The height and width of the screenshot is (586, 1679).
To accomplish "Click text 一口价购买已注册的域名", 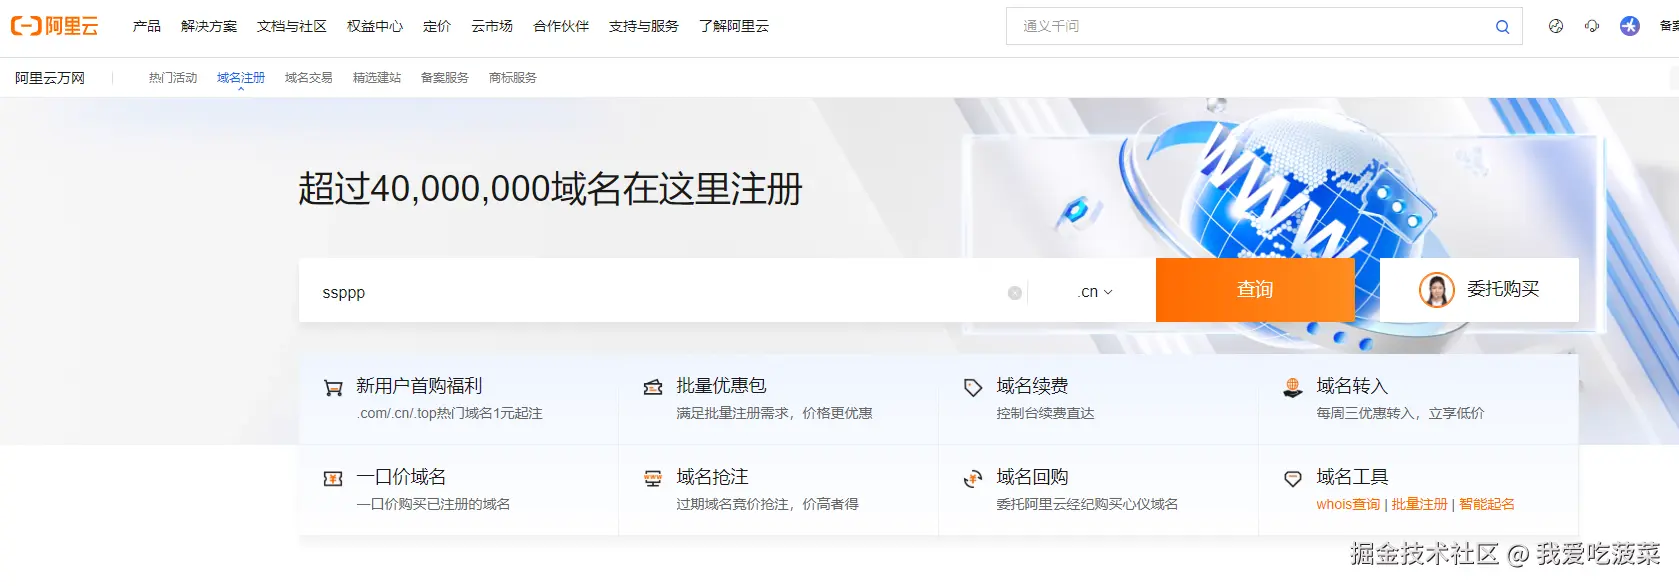I will point(433,505).
